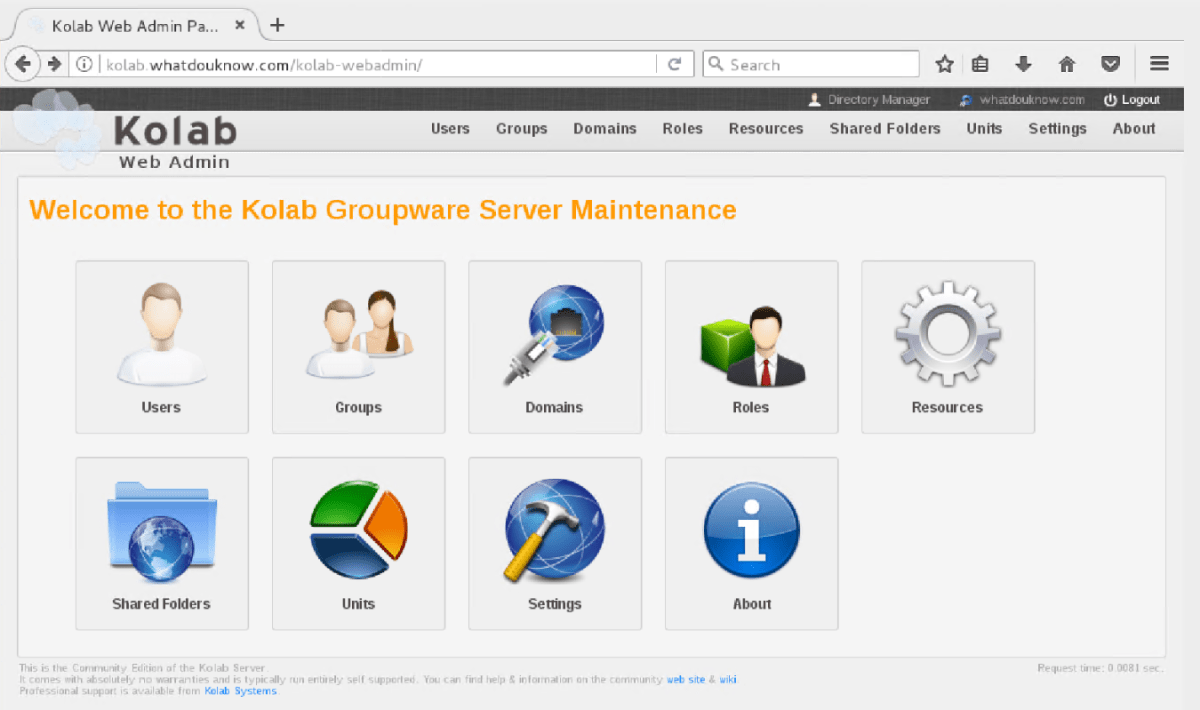This screenshot has height=710, width=1200.
Task: Open the downloads panel arrow
Action: tap(1023, 63)
